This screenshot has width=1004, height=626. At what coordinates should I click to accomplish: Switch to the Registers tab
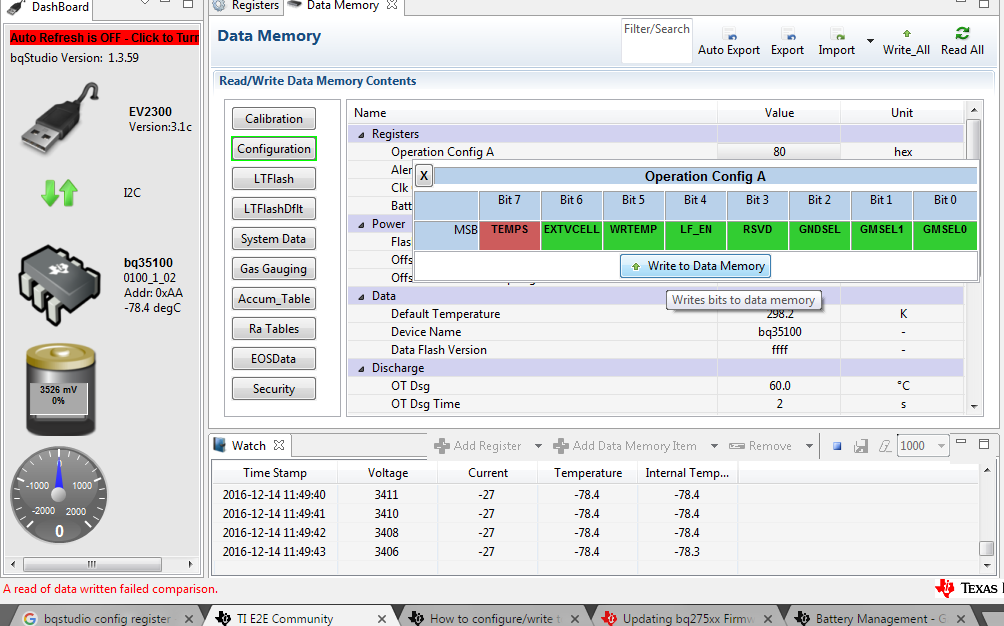pos(247,6)
